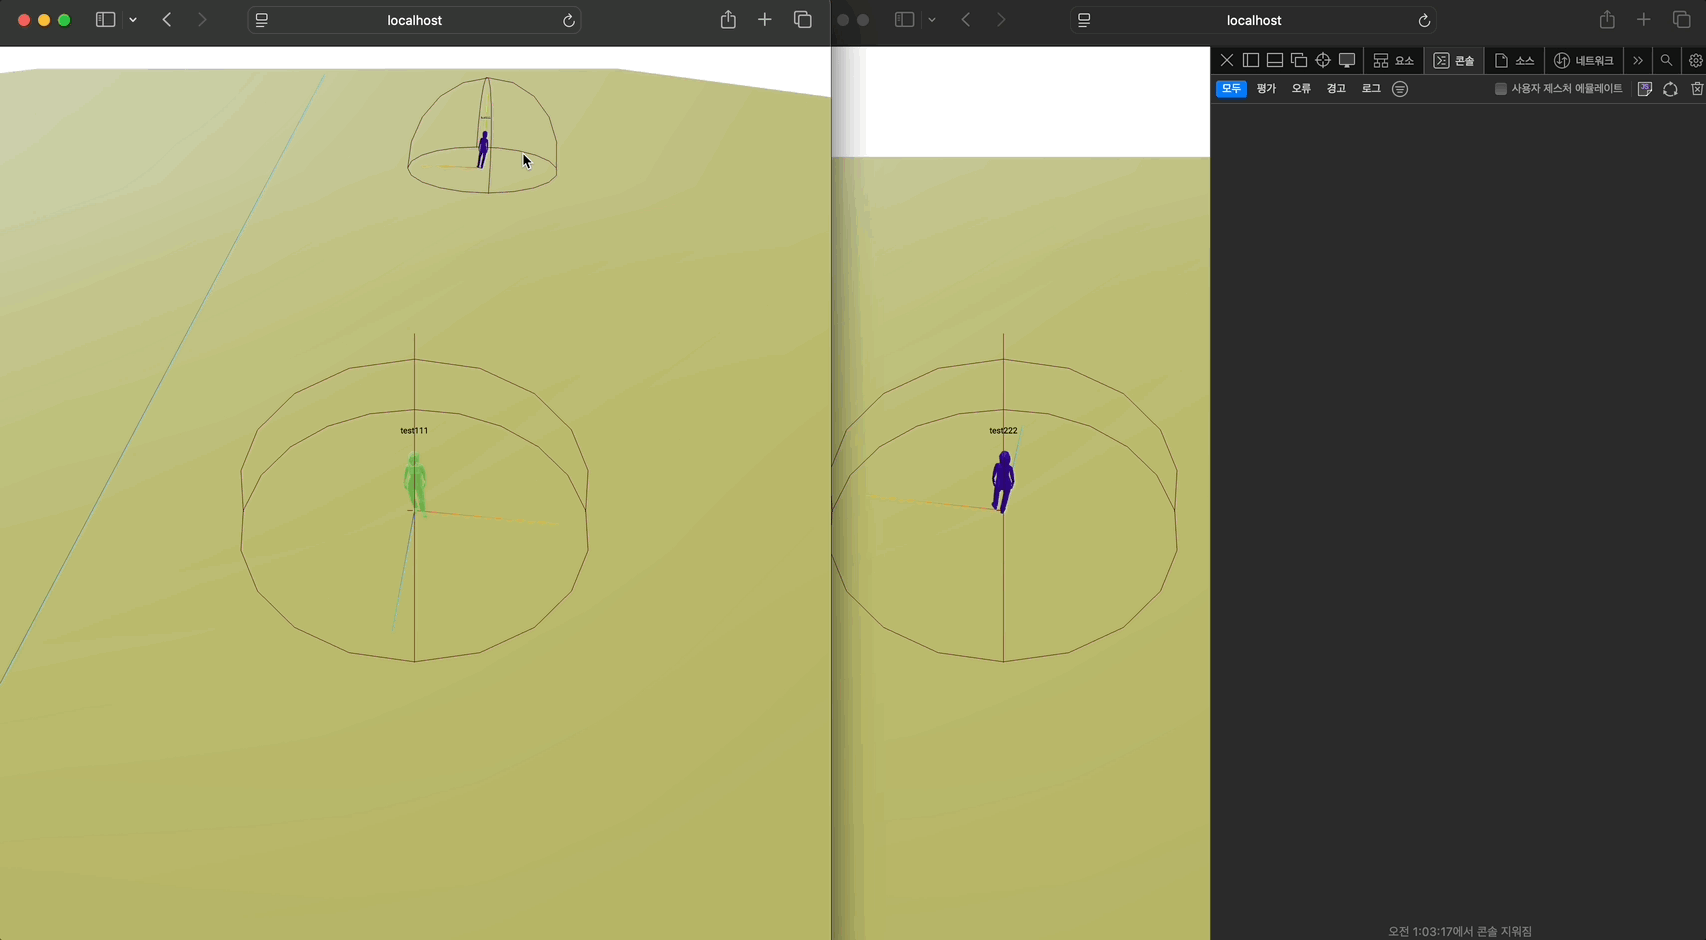
Task: Dock web inspector to the bottom
Action: [1275, 61]
